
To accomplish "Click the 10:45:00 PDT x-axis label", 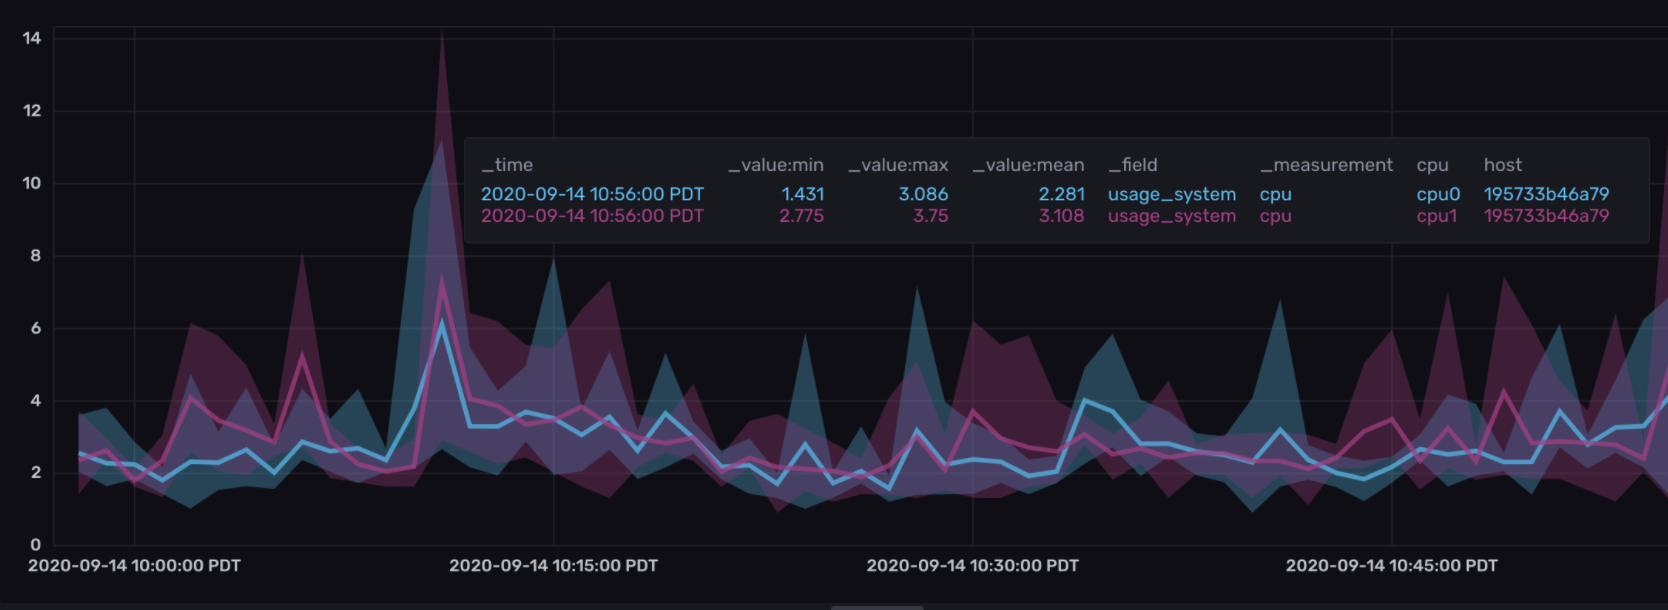I will coord(1391,566).
